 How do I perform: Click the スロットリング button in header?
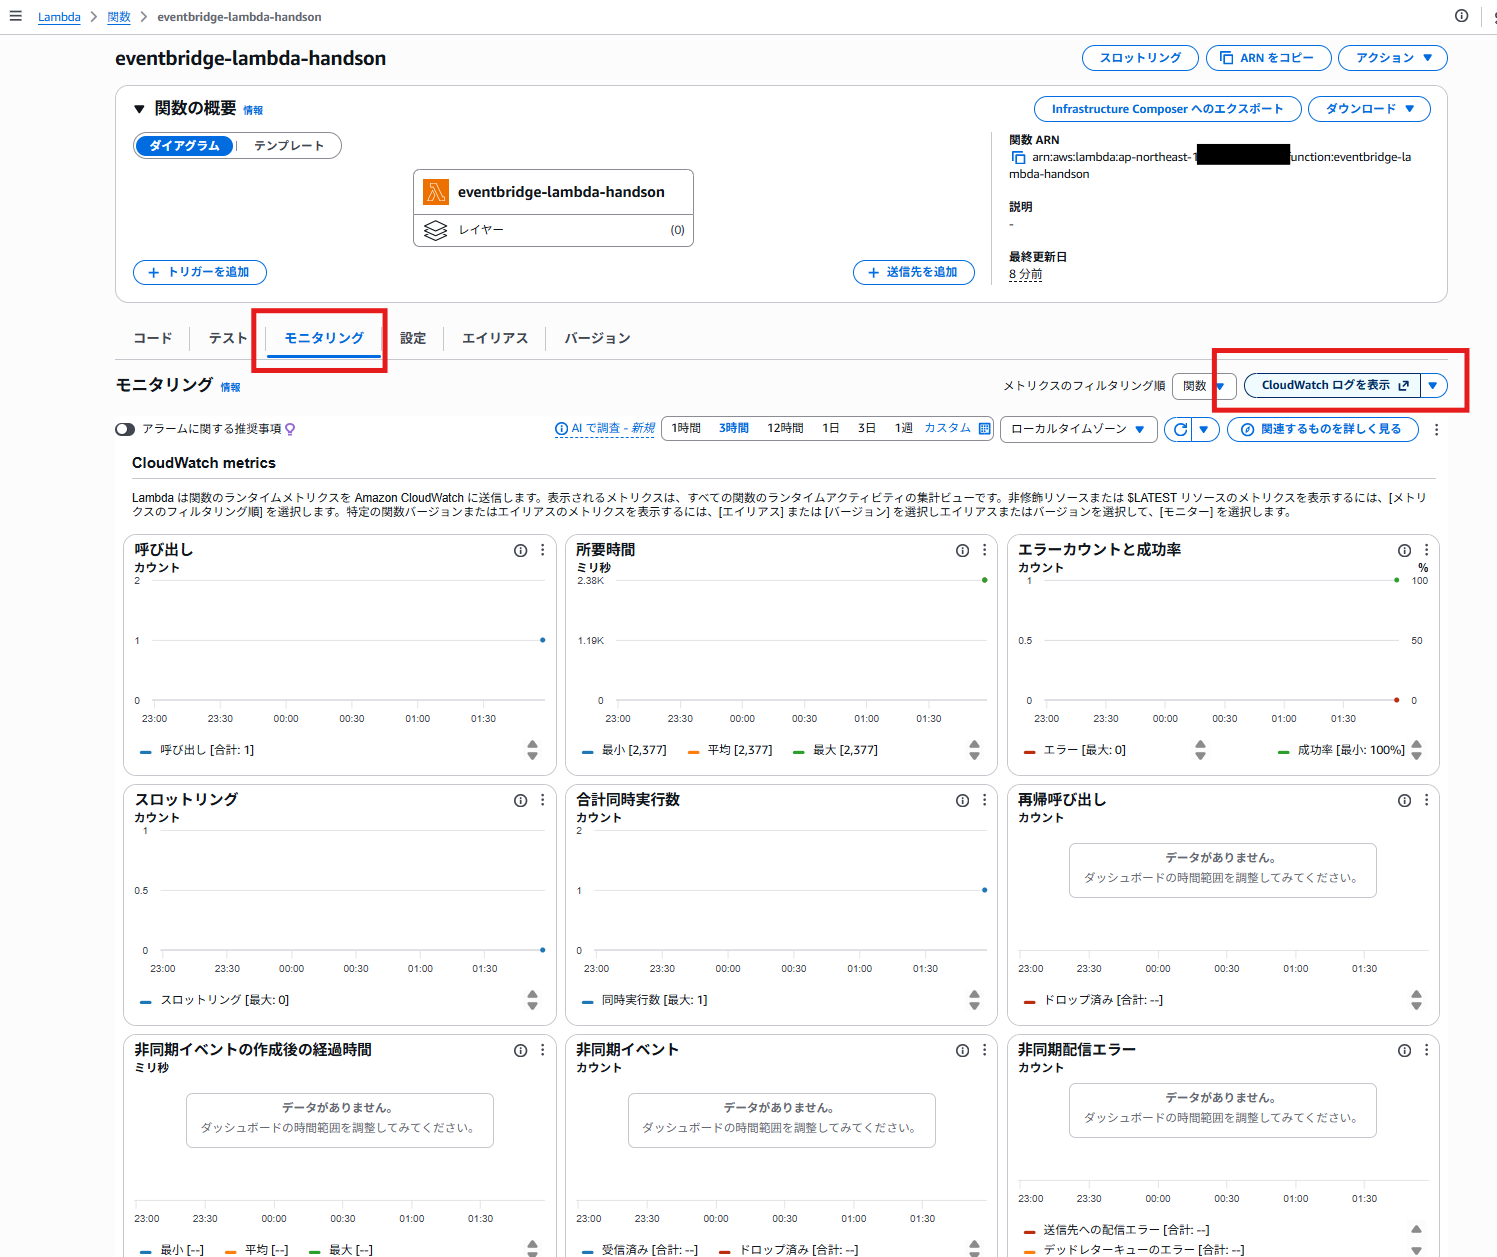[1141, 58]
